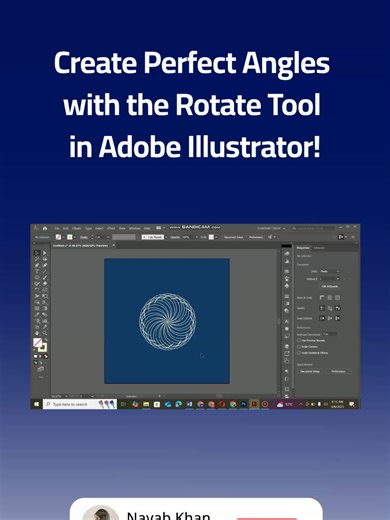390x520 pixels.
Task: Open the File menu
Action: (57, 228)
